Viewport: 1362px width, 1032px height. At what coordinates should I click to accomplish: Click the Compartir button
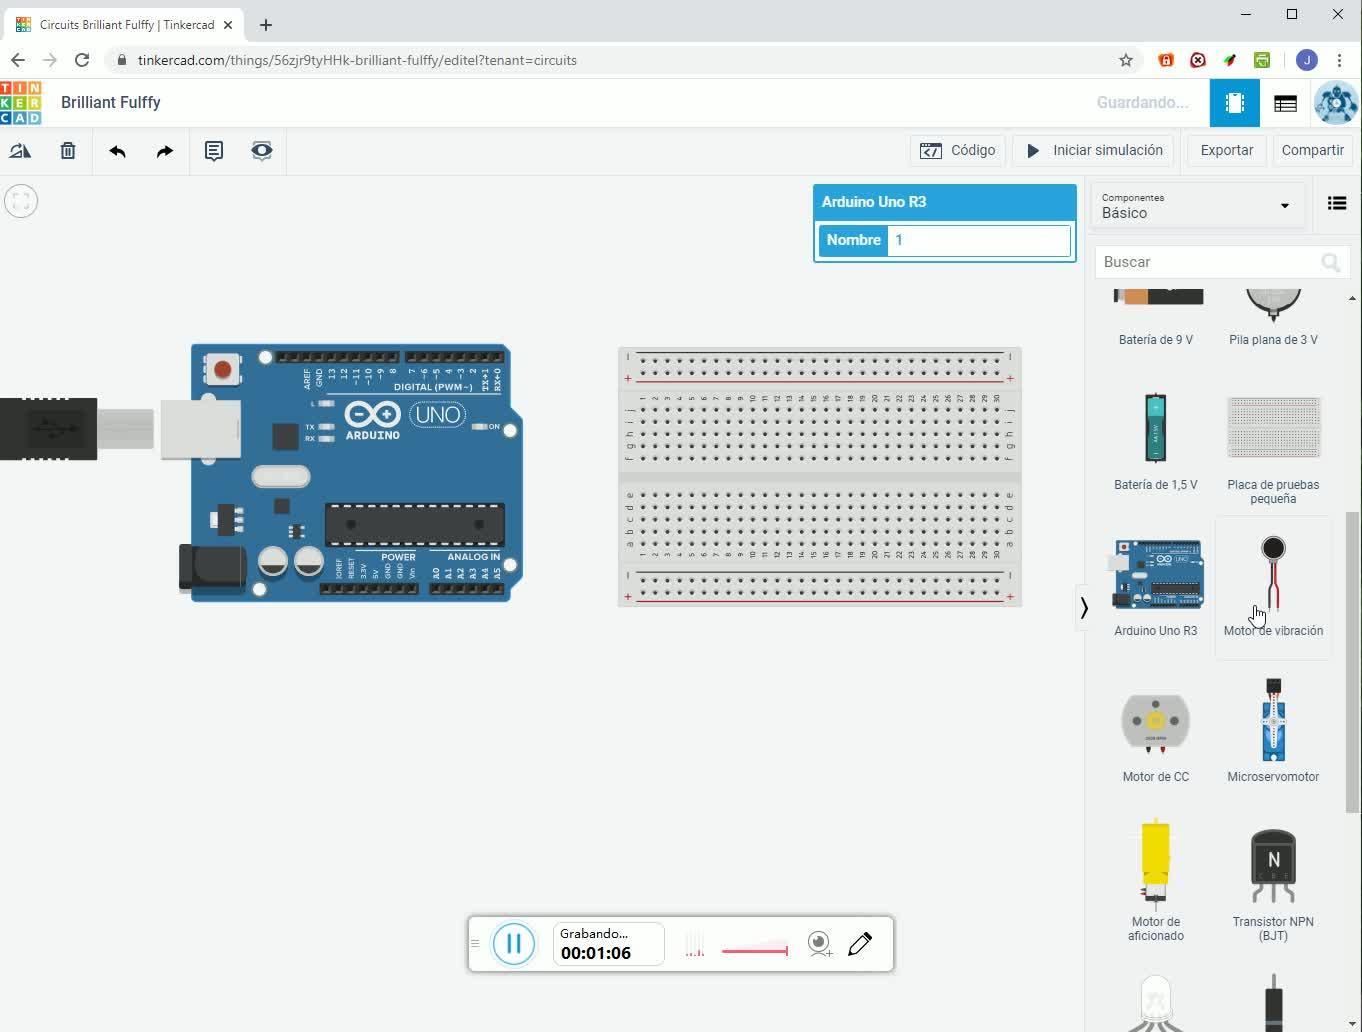(x=1313, y=150)
